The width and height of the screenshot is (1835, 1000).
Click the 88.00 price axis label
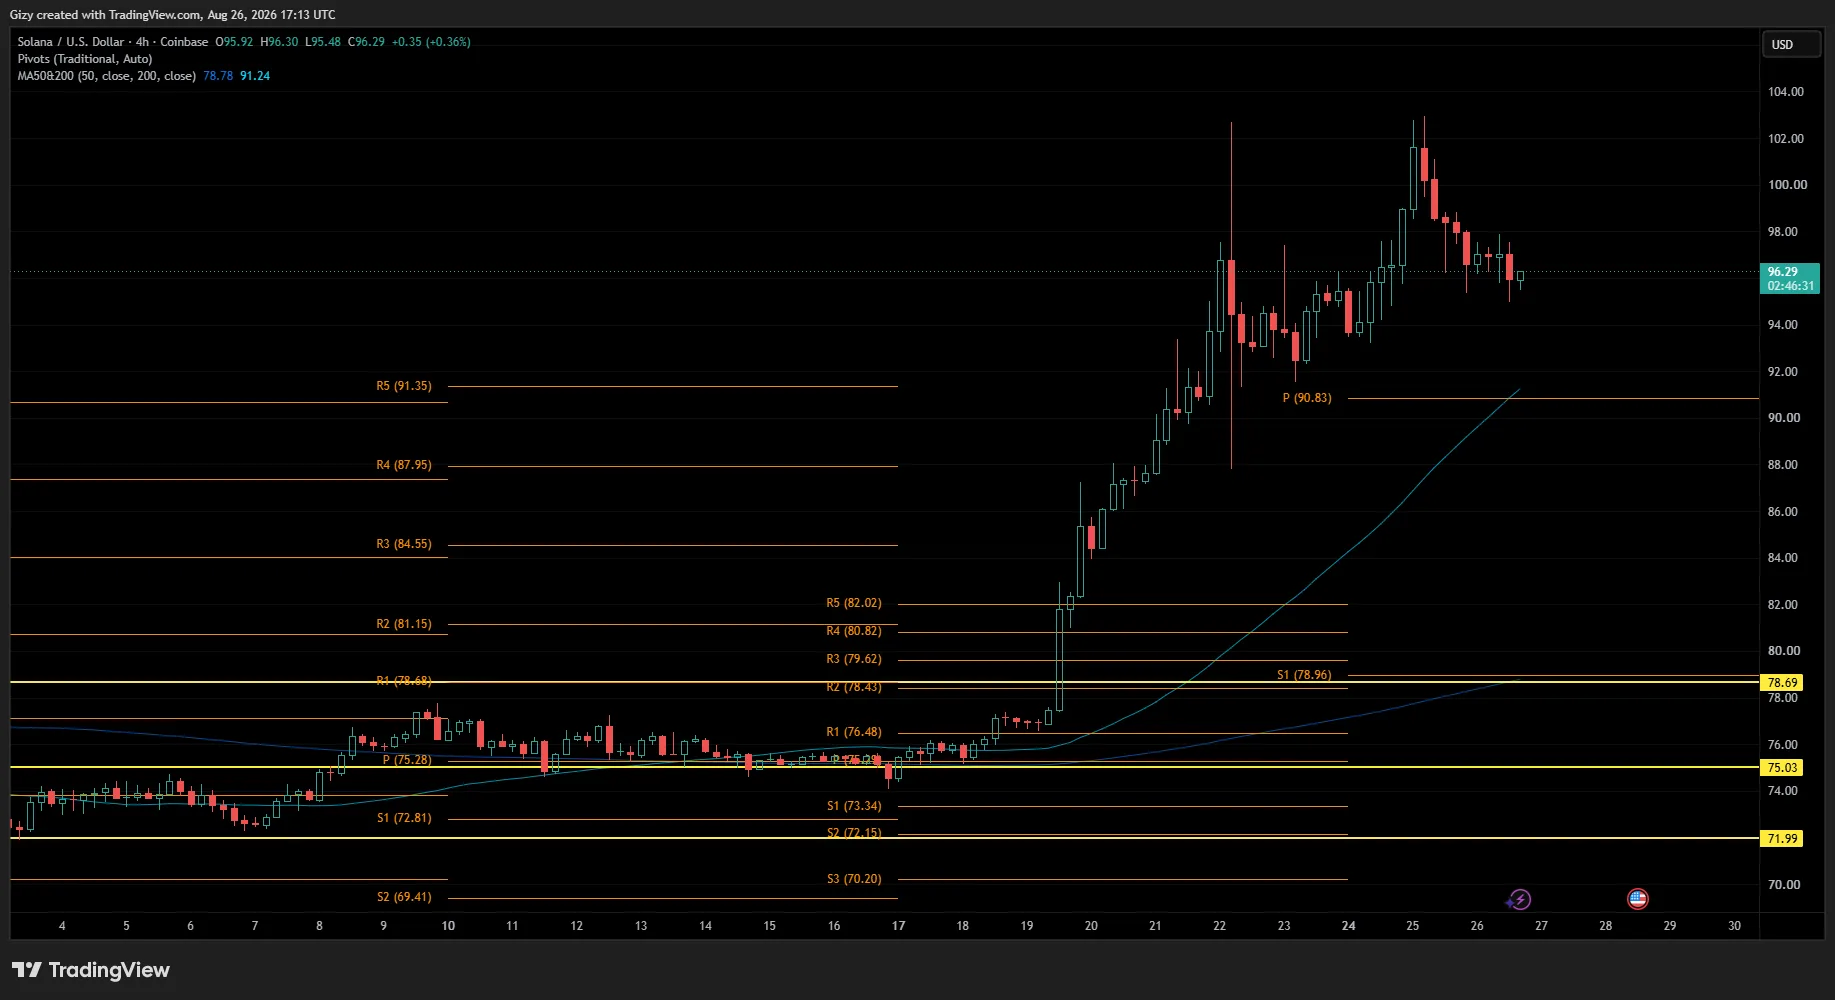pyautogui.click(x=1783, y=465)
